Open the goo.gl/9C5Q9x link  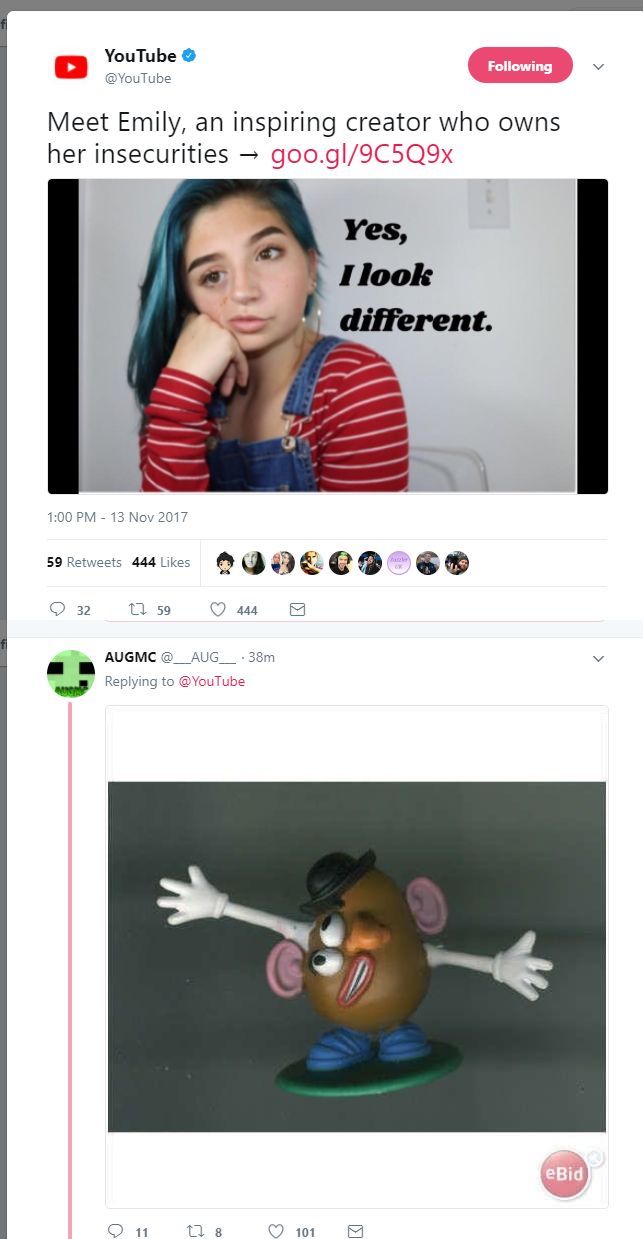362,155
